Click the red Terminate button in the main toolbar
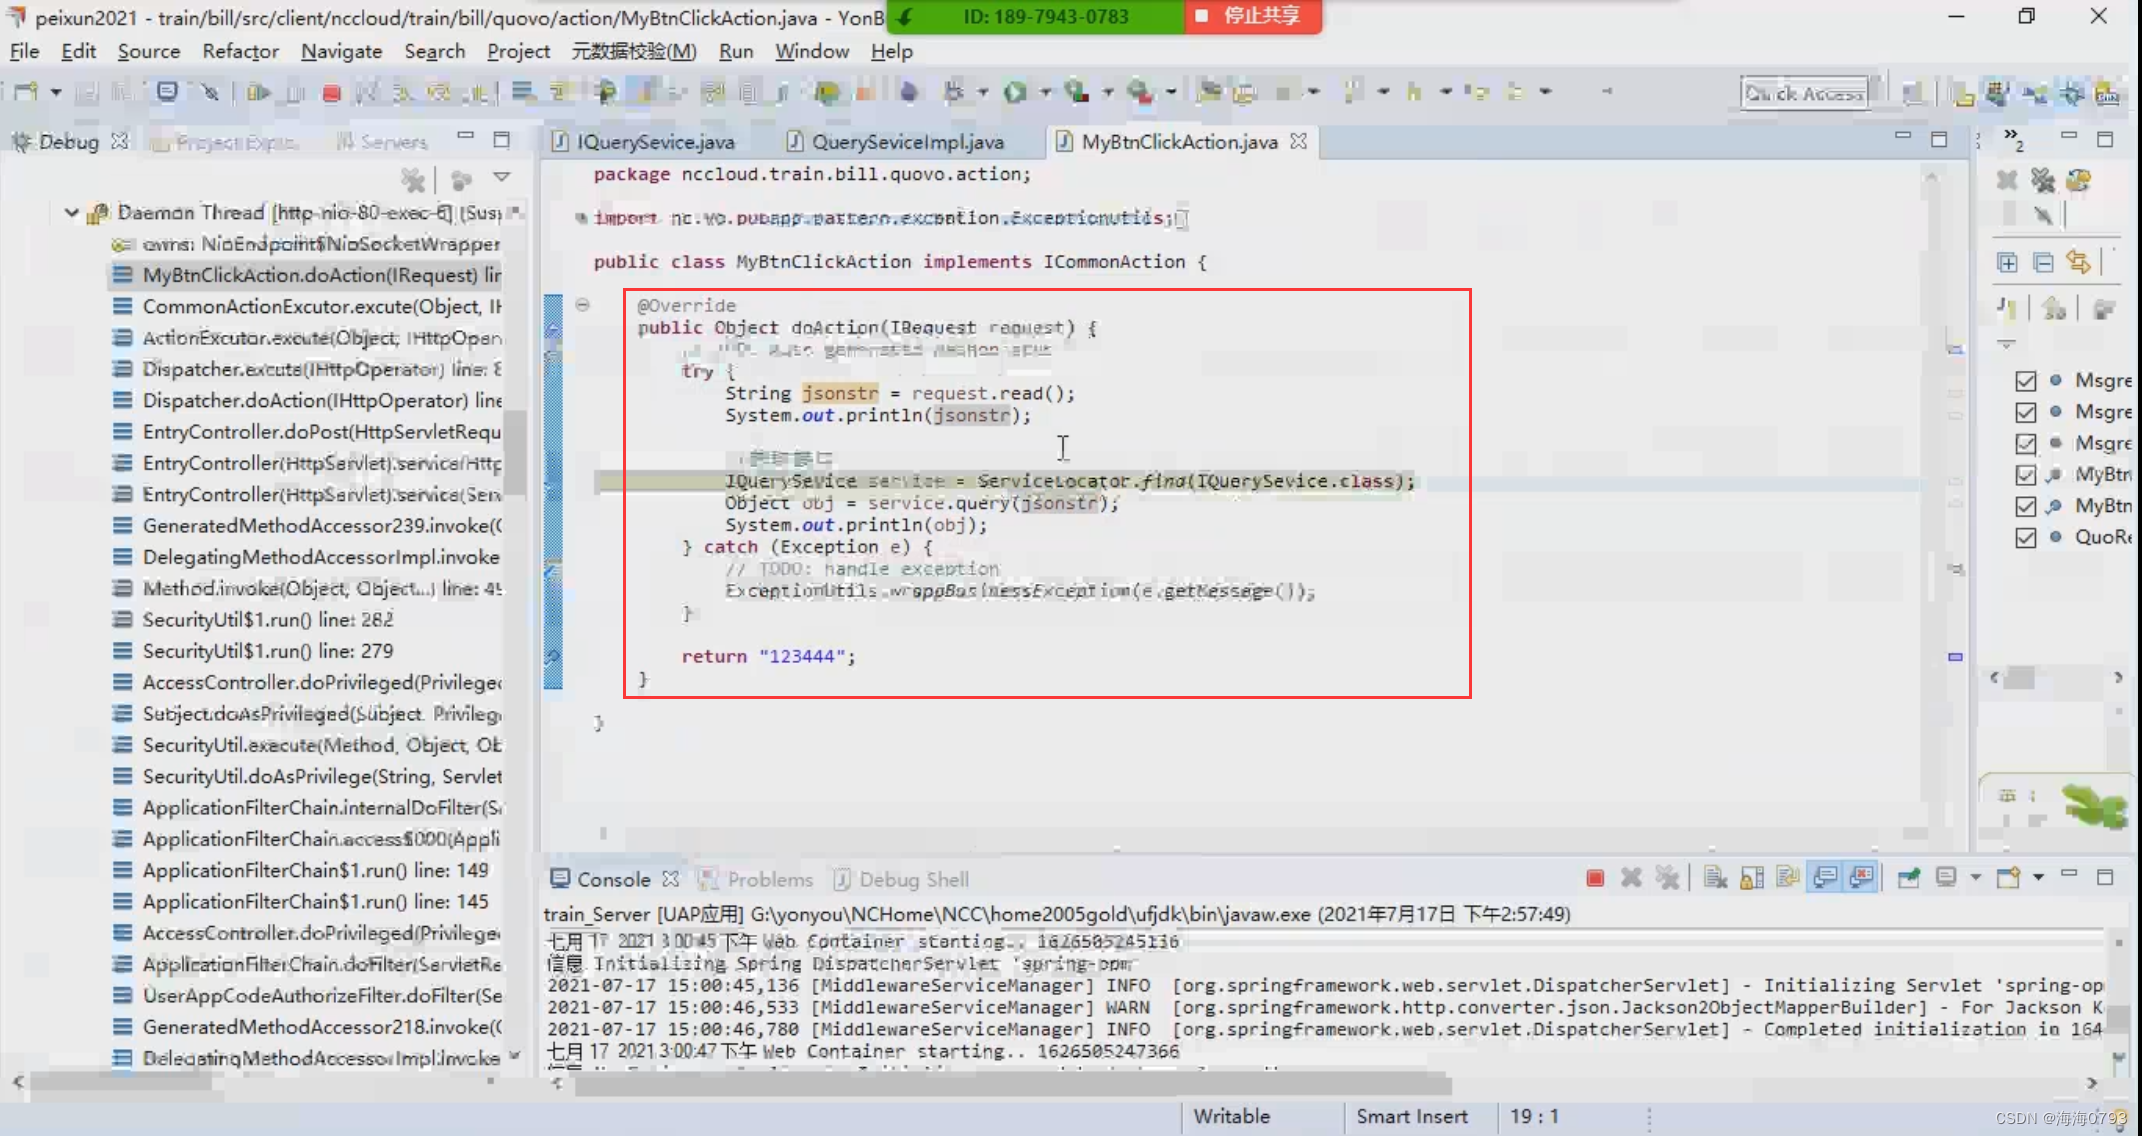This screenshot has height=1136, width=2142. point(332,93)
